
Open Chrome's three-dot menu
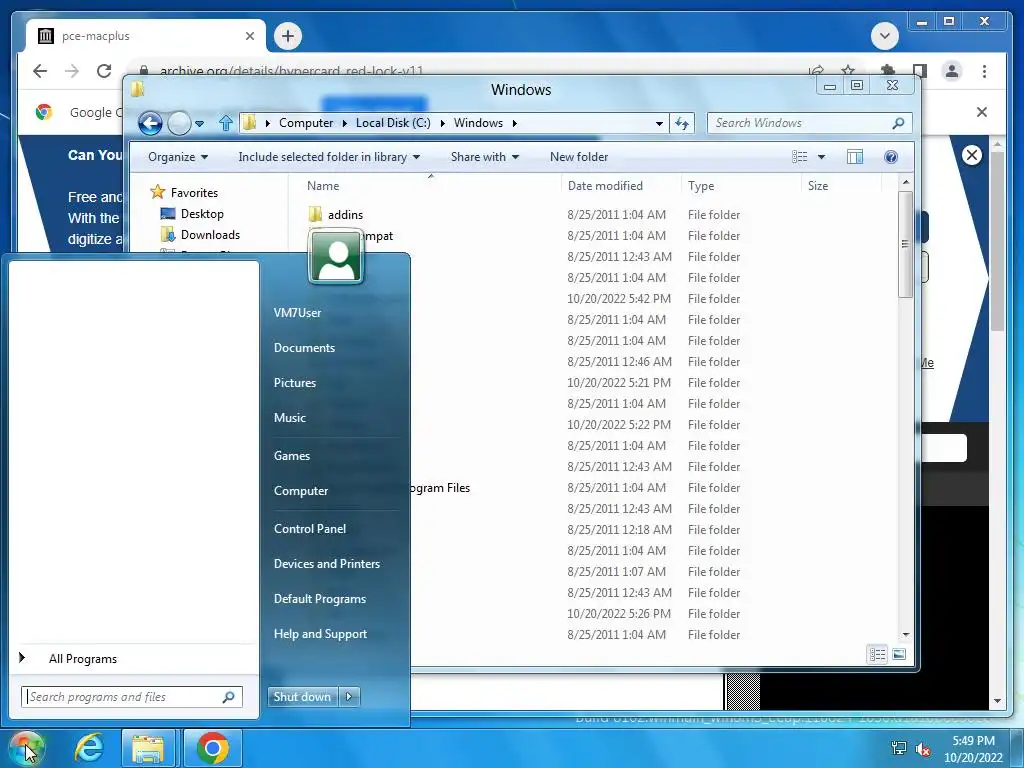(984, 71)
